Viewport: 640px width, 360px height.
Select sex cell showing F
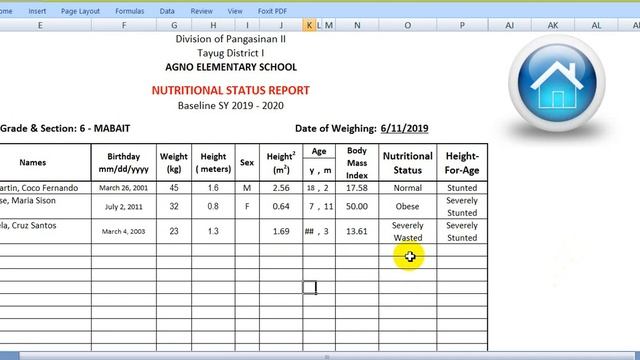(x=247, y=207)
